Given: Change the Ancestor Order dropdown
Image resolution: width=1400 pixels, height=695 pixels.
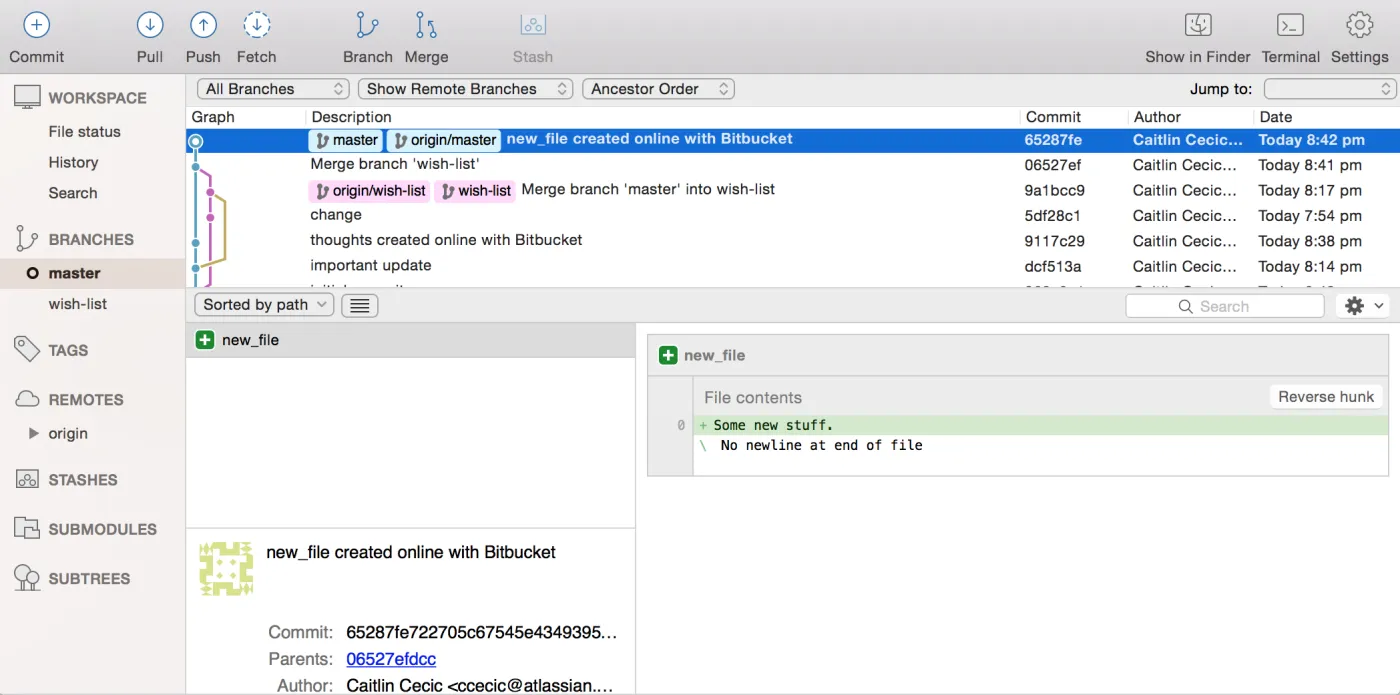Looking at the screenshot, I should pyautogui.click(x=658, y=89).
